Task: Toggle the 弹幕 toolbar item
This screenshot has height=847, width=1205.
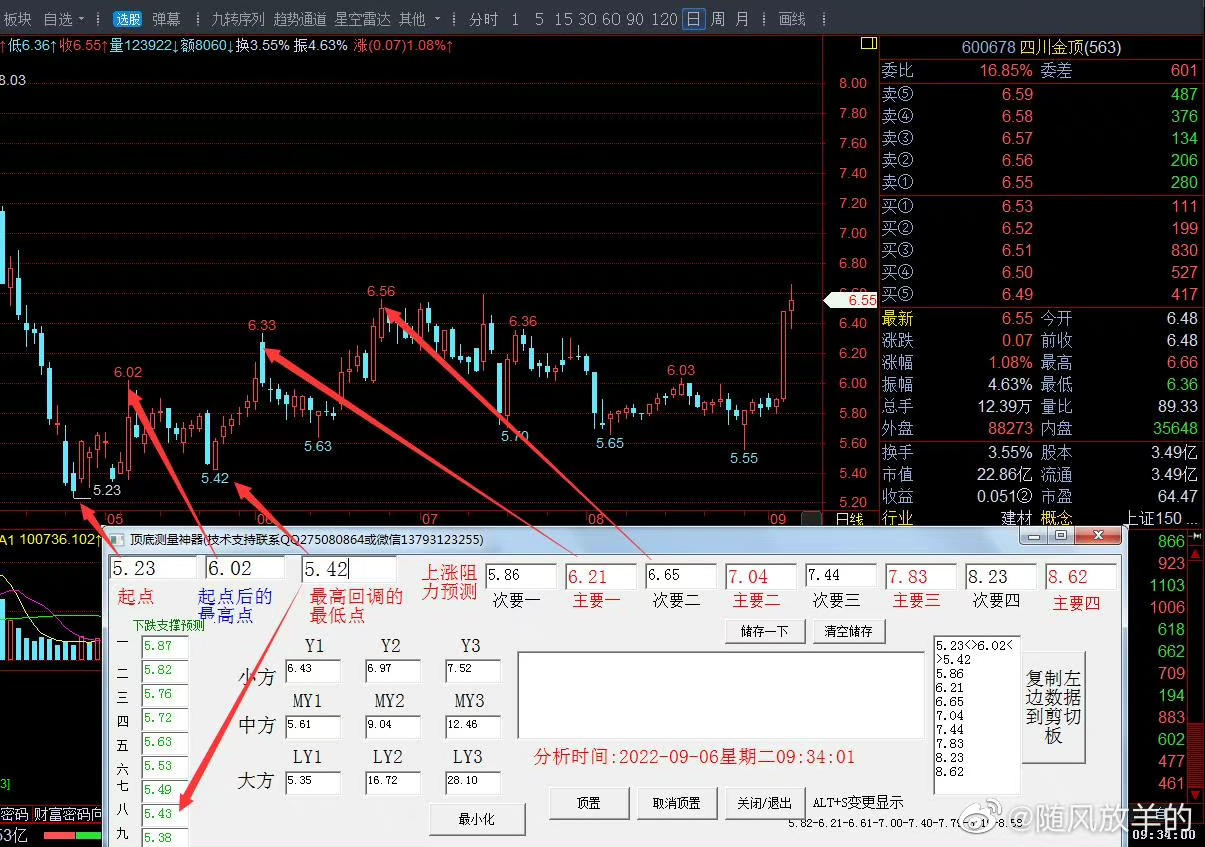Action: [167, 19]
